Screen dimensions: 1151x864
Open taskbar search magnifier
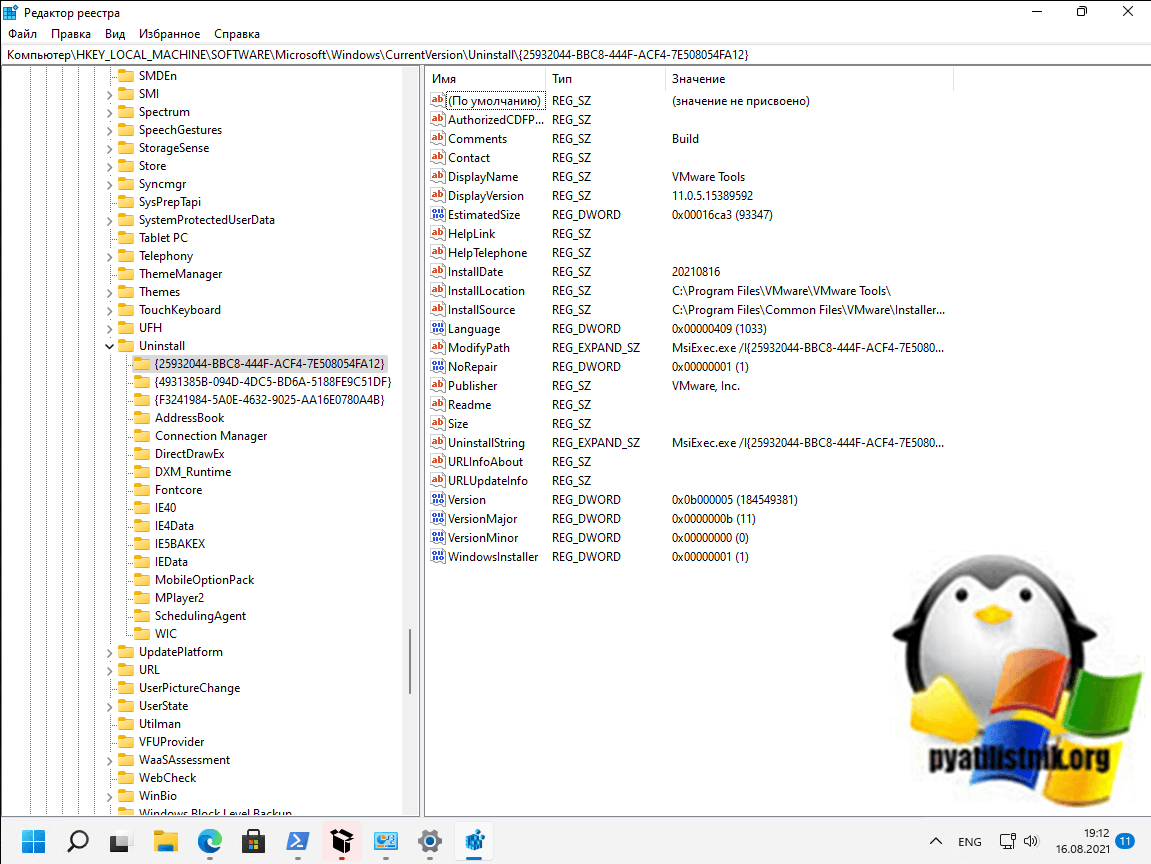pos(77,840)
